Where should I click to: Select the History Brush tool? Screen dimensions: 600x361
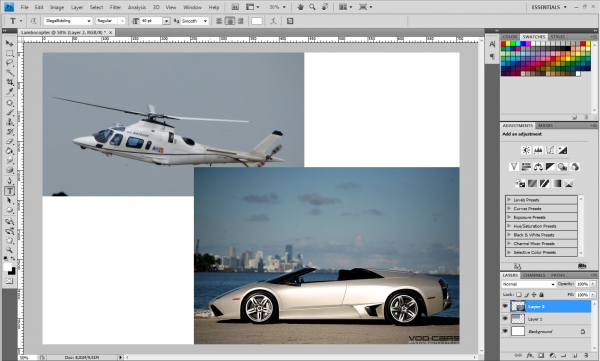click(x=9, y=132)
